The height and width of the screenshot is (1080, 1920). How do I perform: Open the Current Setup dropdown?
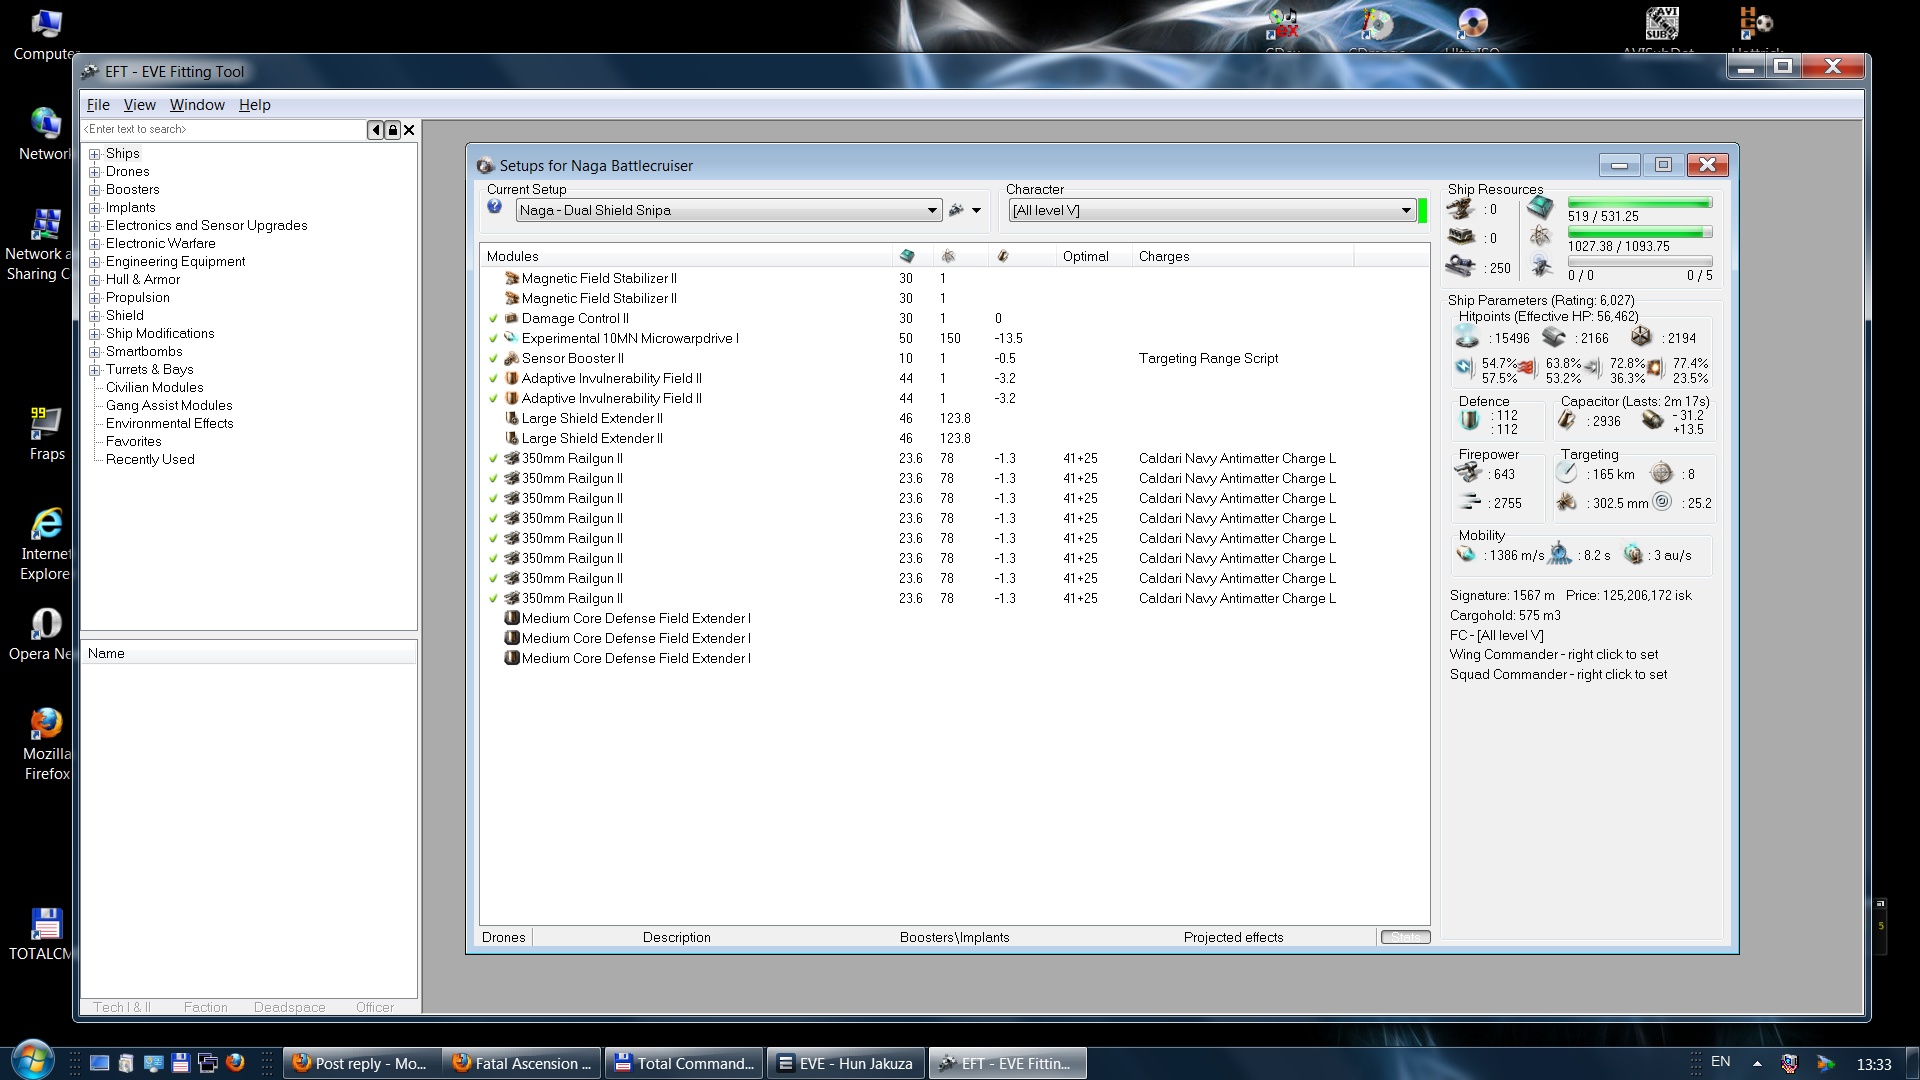click(931, 211)
